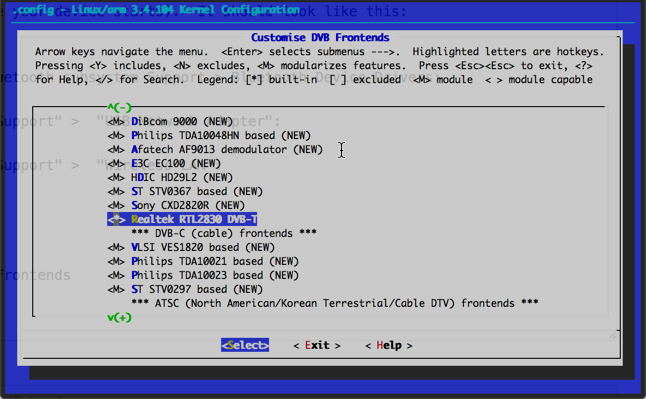Click the ^(-) scroll up indicator
The height and width of the screenshot is (399, 646).
point(119,108)
